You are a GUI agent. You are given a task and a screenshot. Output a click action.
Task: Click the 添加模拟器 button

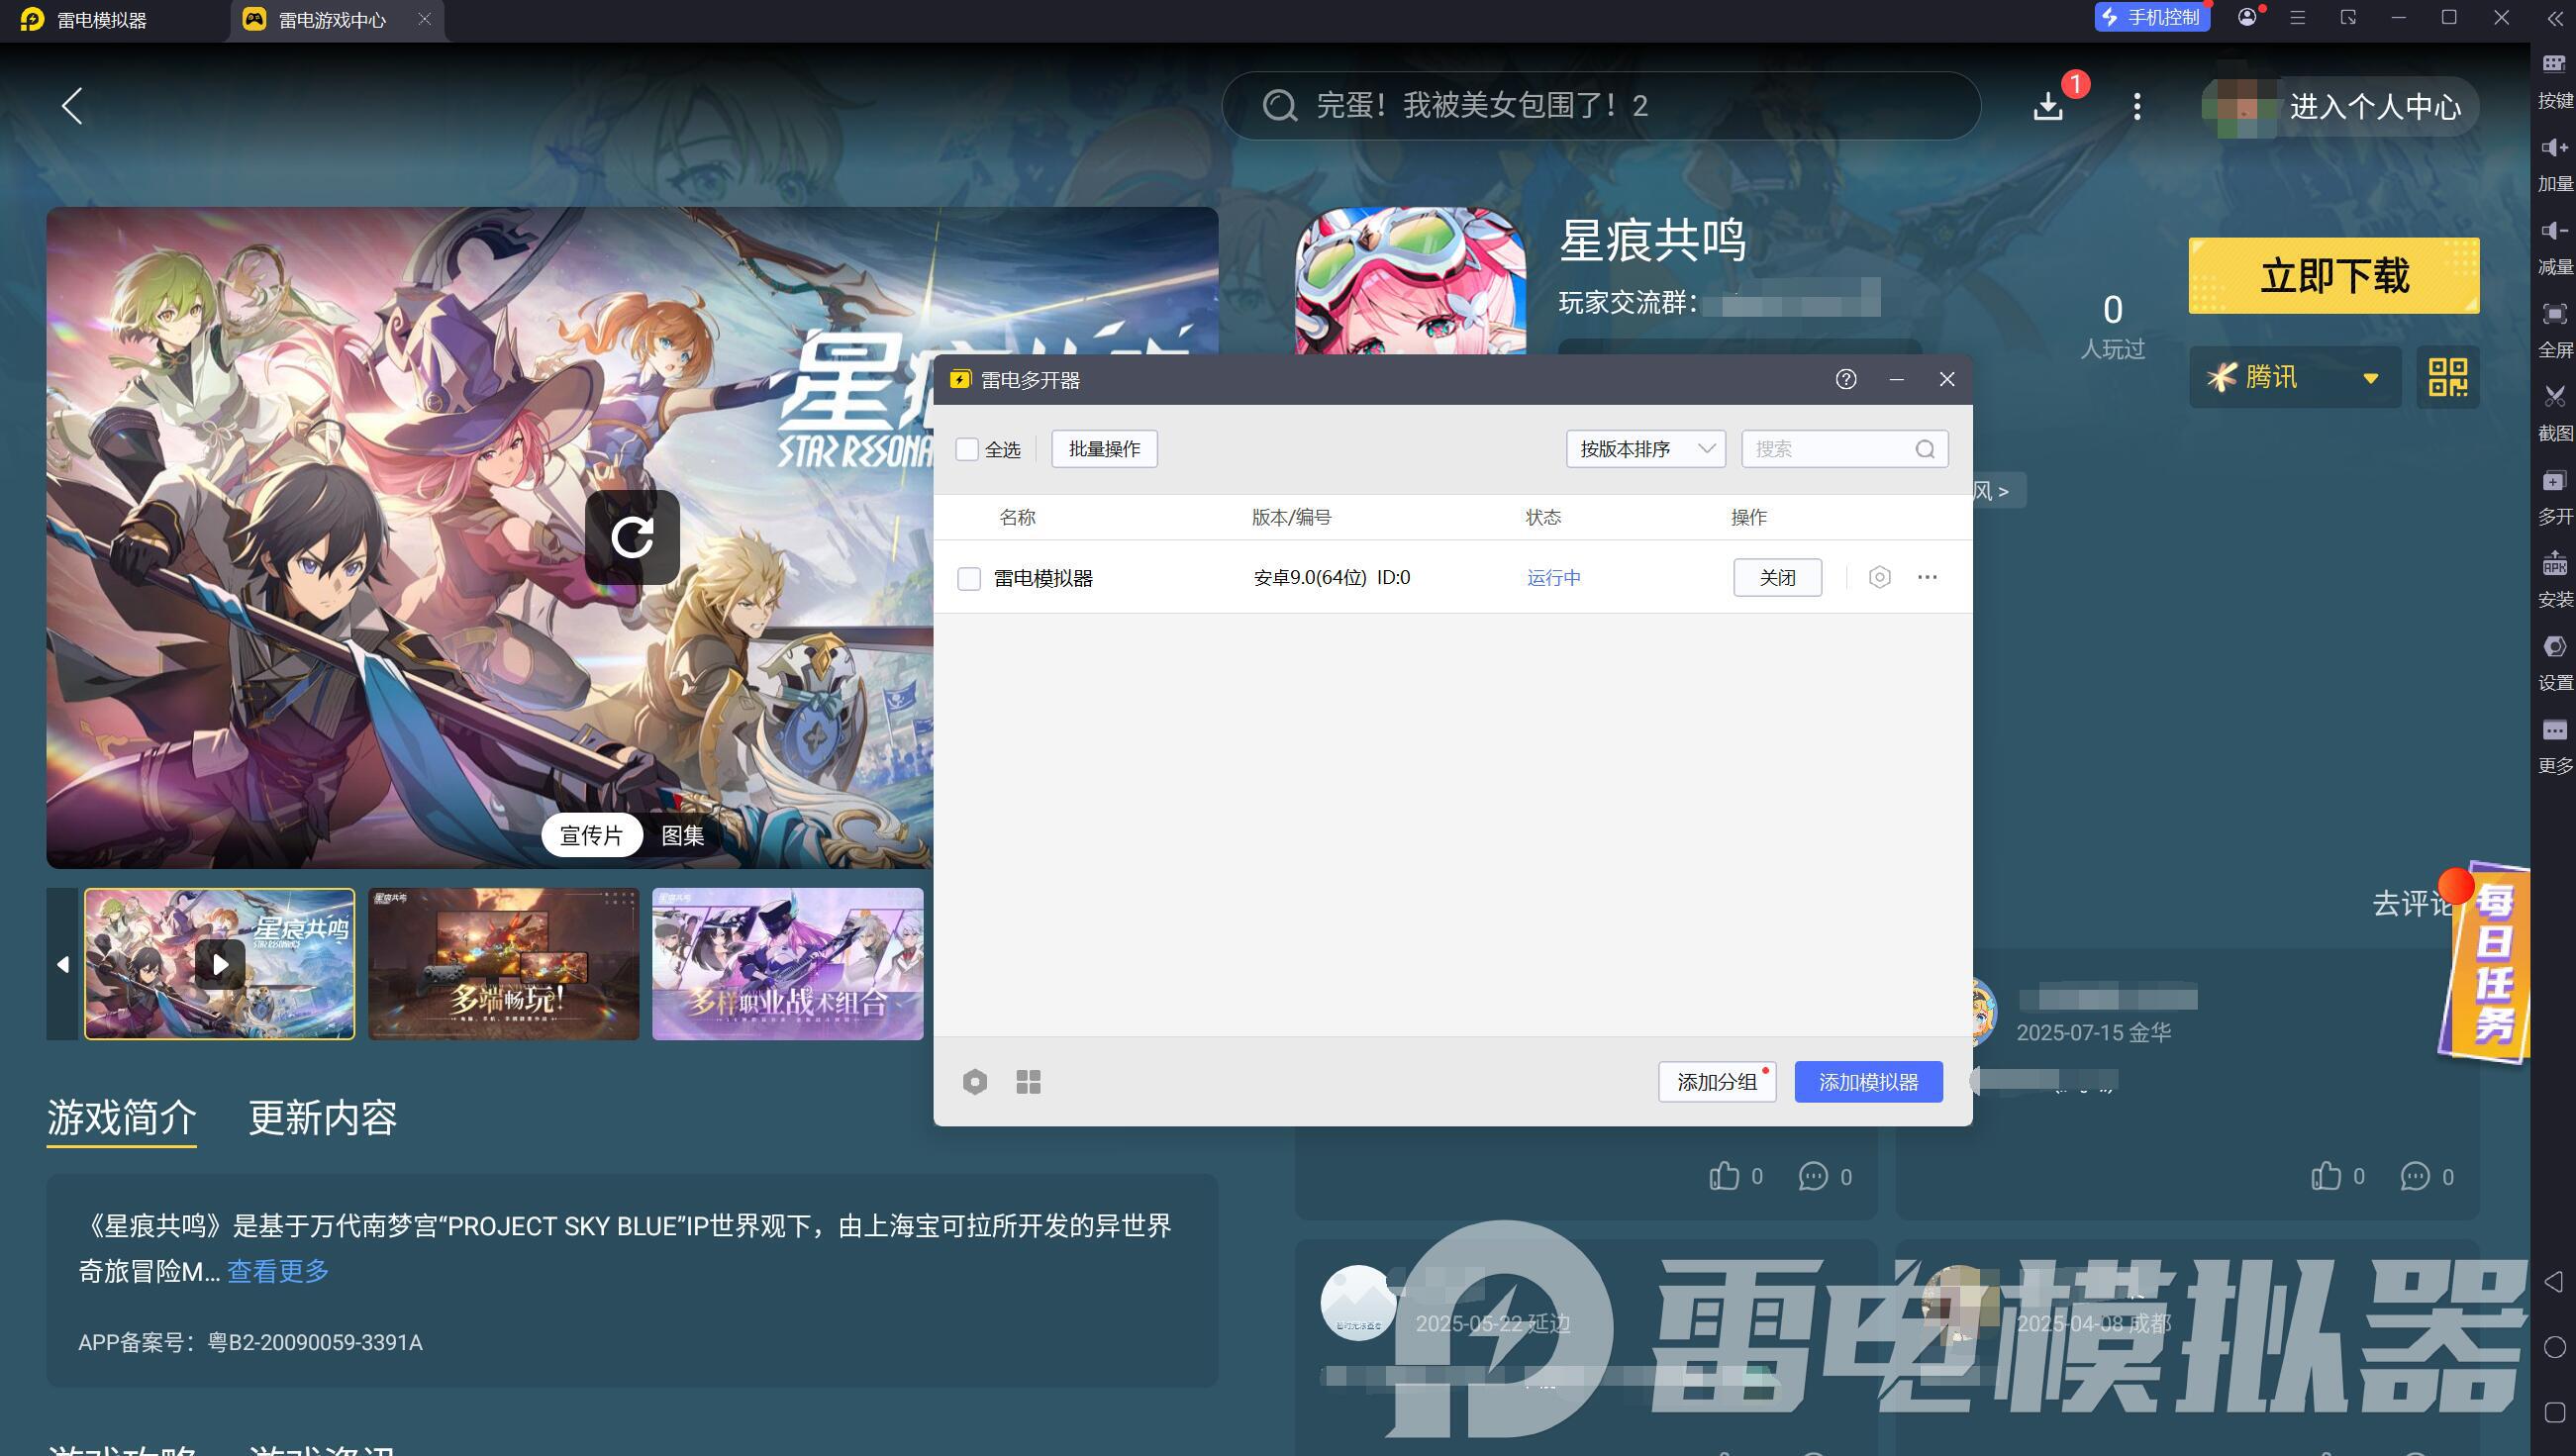1868,1082
